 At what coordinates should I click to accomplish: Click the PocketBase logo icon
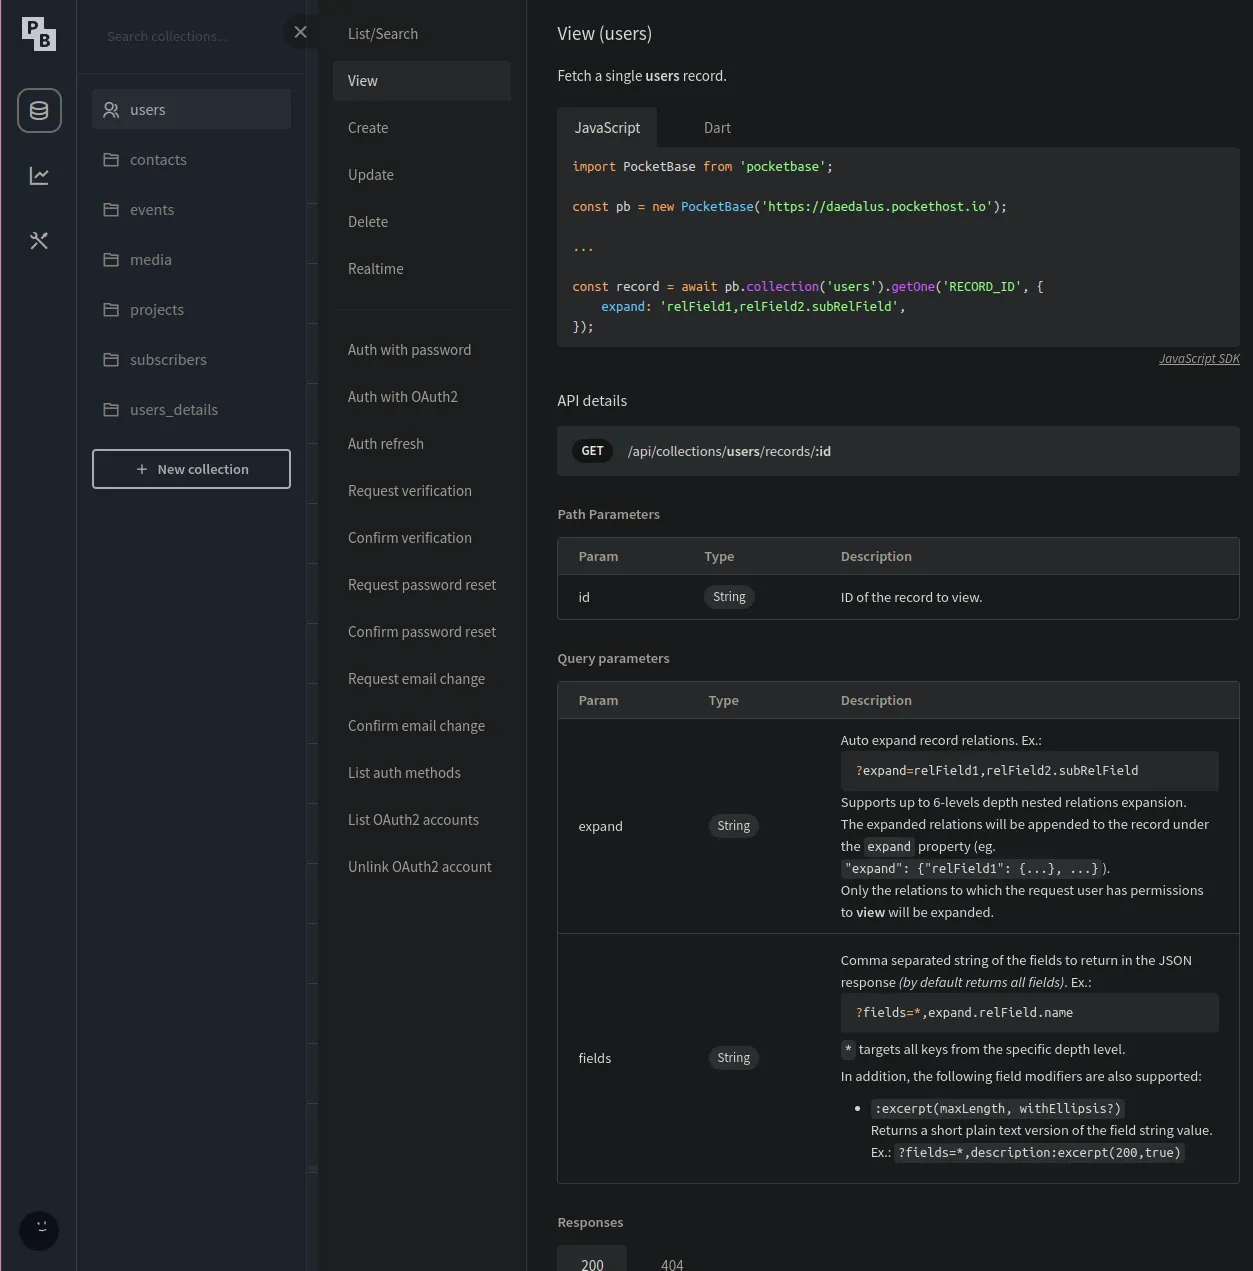(x=39, y=34)
